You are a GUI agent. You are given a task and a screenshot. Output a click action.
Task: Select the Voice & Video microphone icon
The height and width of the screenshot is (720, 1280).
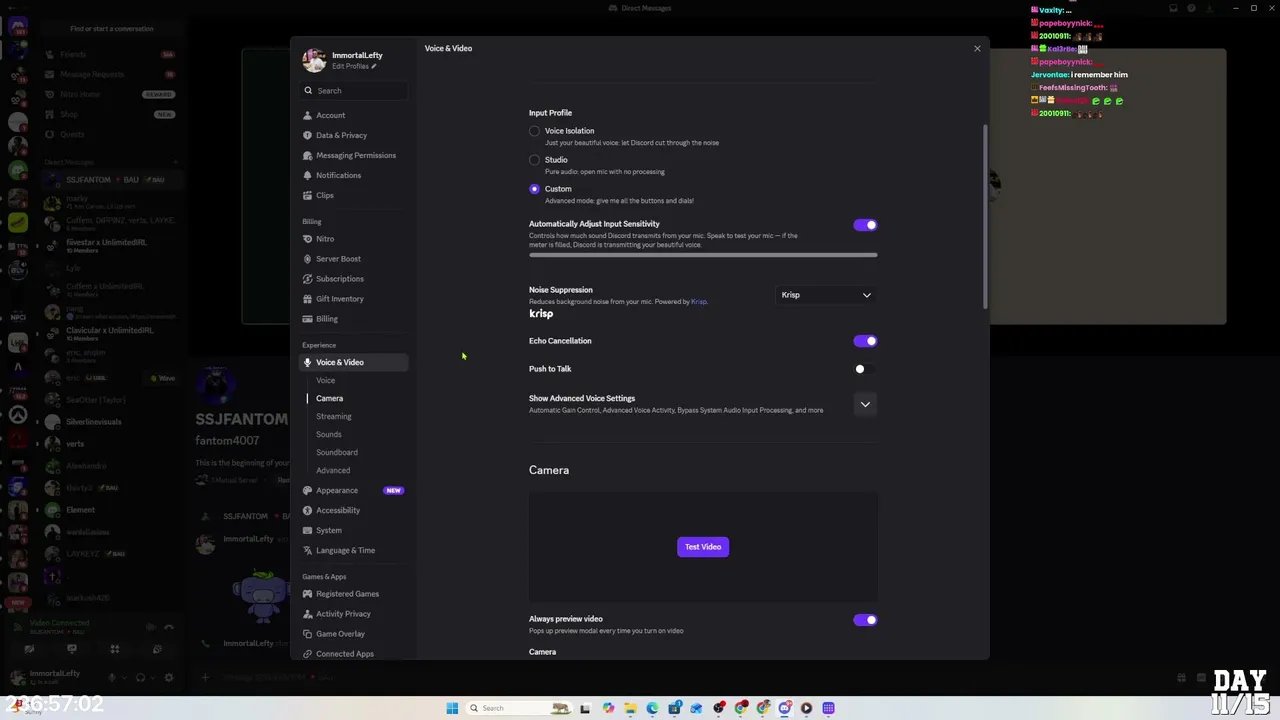point(308,362)
